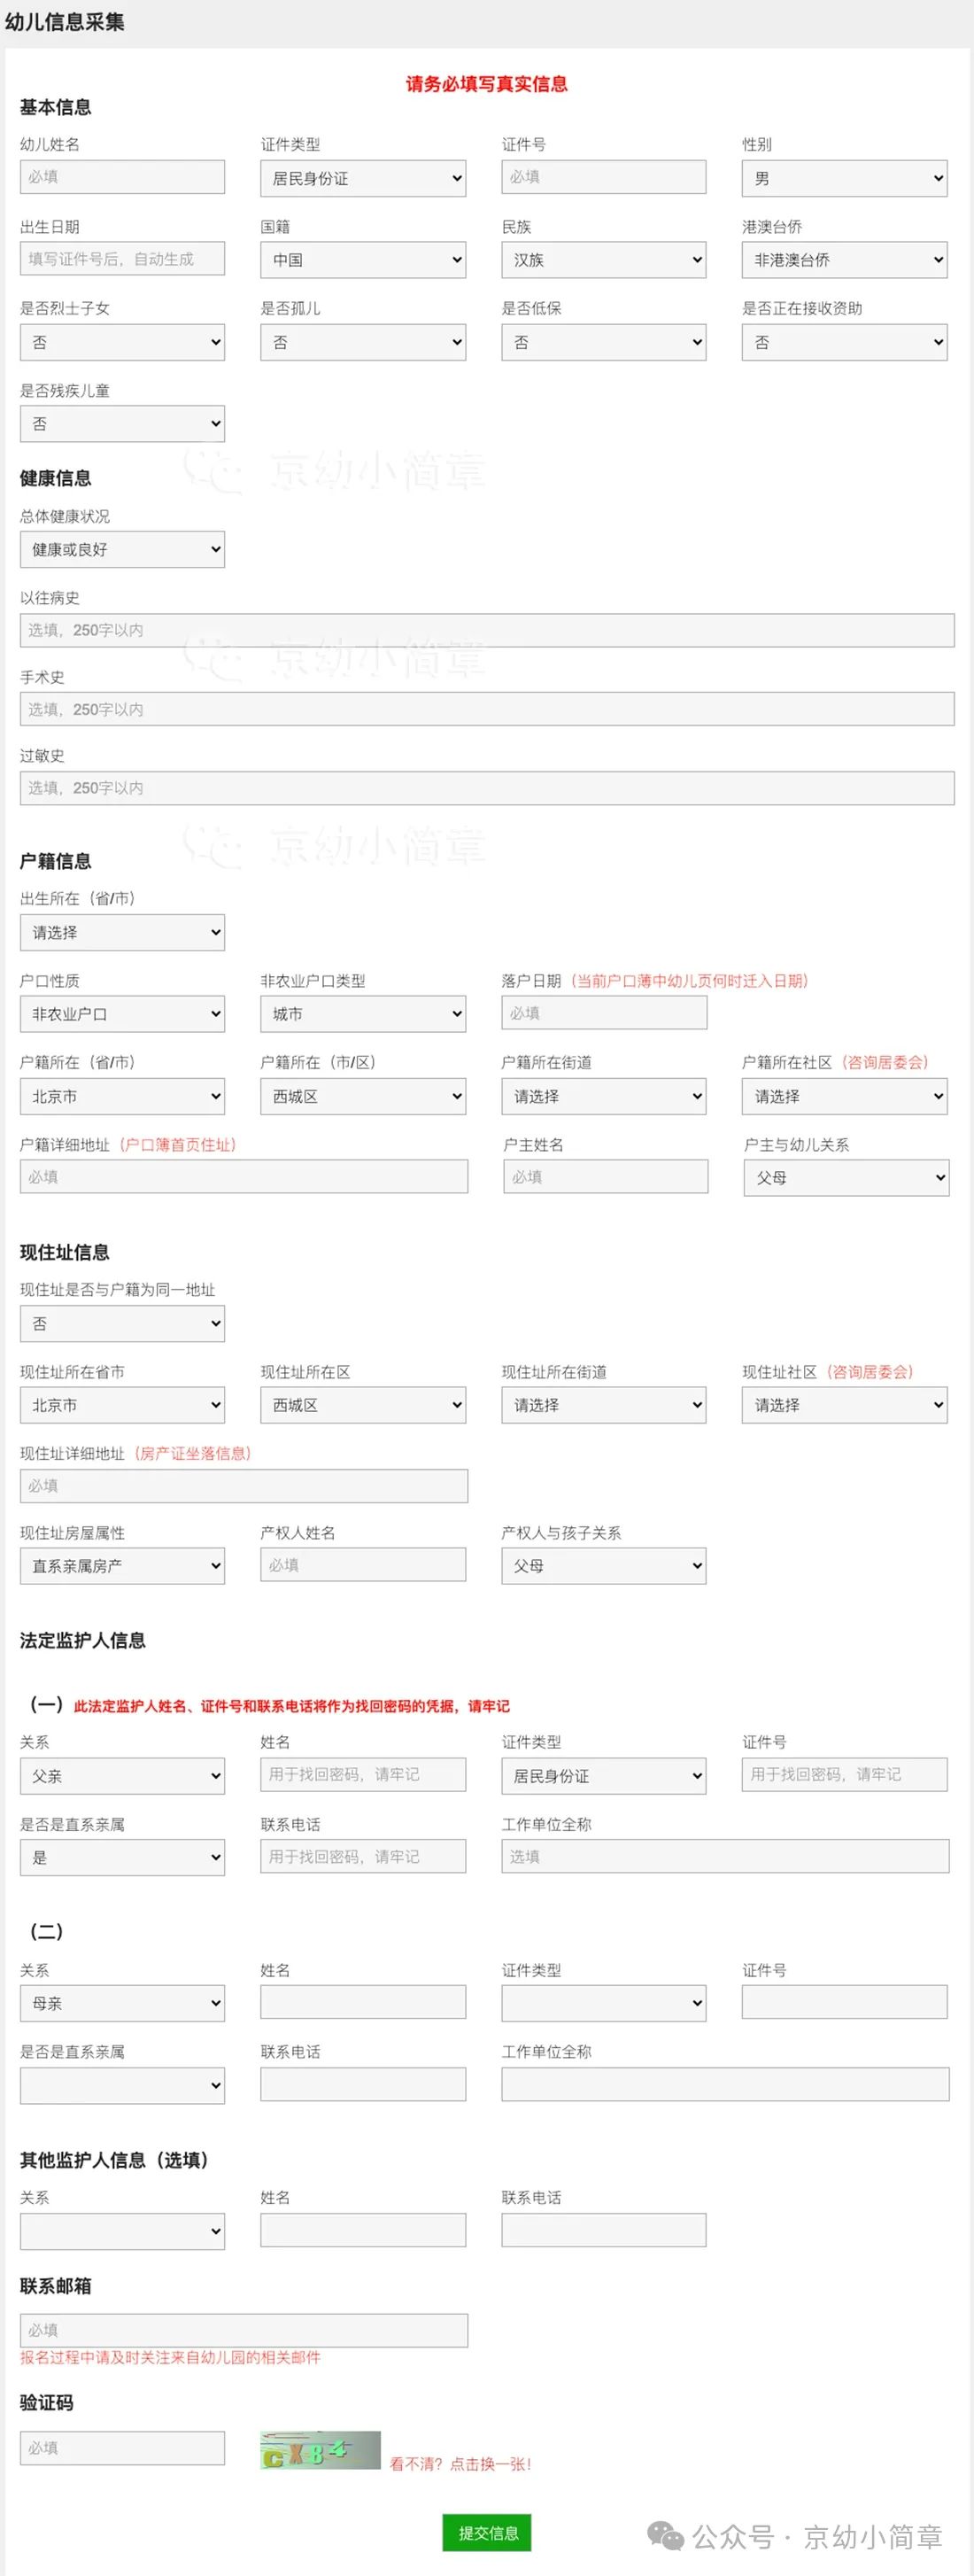Click the 看不清？点击换一张 captcha refresh link

tap(460, 2463)
